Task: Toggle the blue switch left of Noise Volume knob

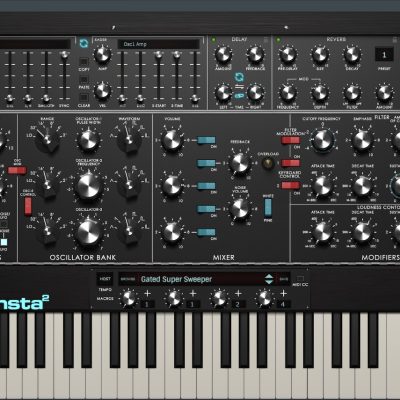Action: pyautogui.click(x=207, y=209)
